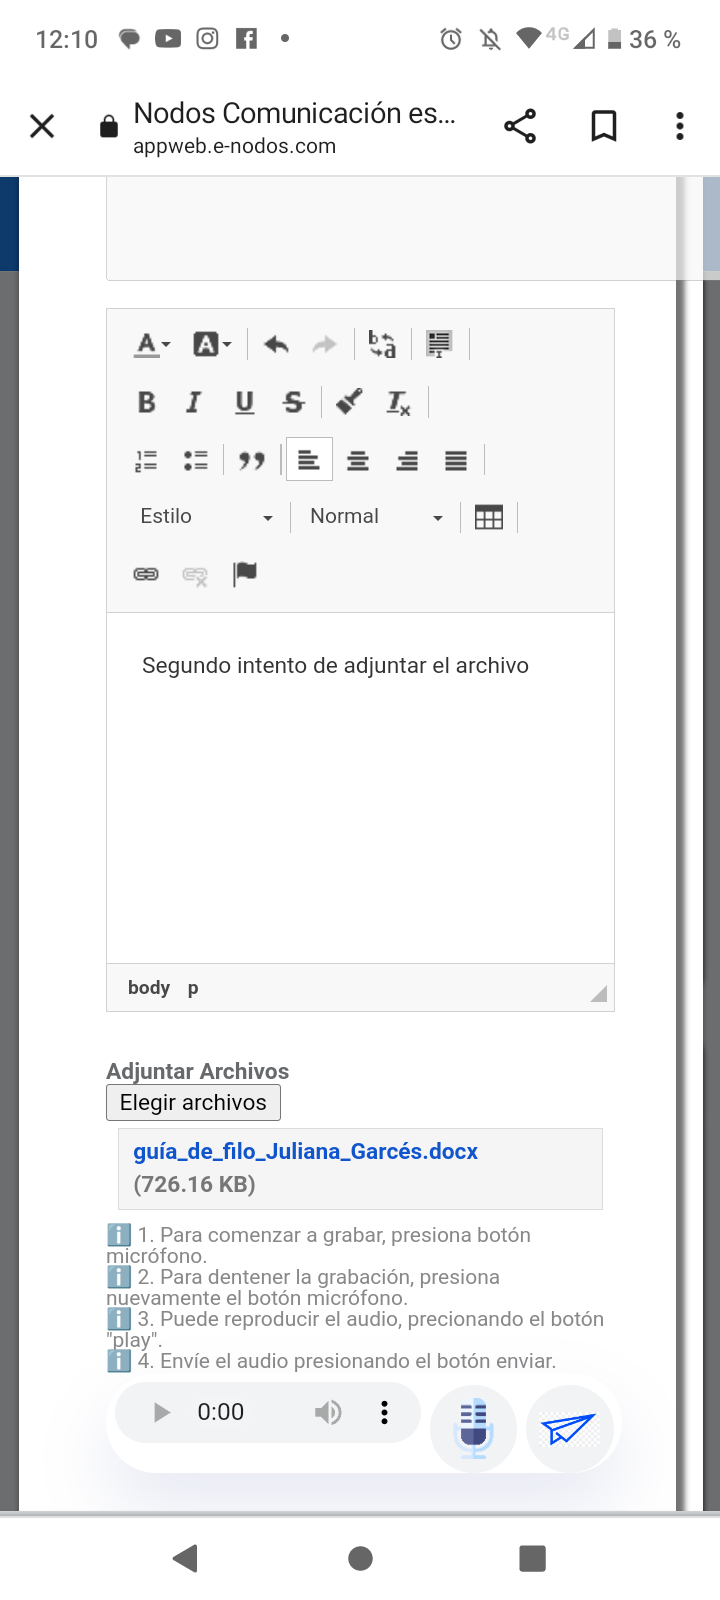Open the Estilo styles dropdown
Screen dimensions: 720x1600
206,517
